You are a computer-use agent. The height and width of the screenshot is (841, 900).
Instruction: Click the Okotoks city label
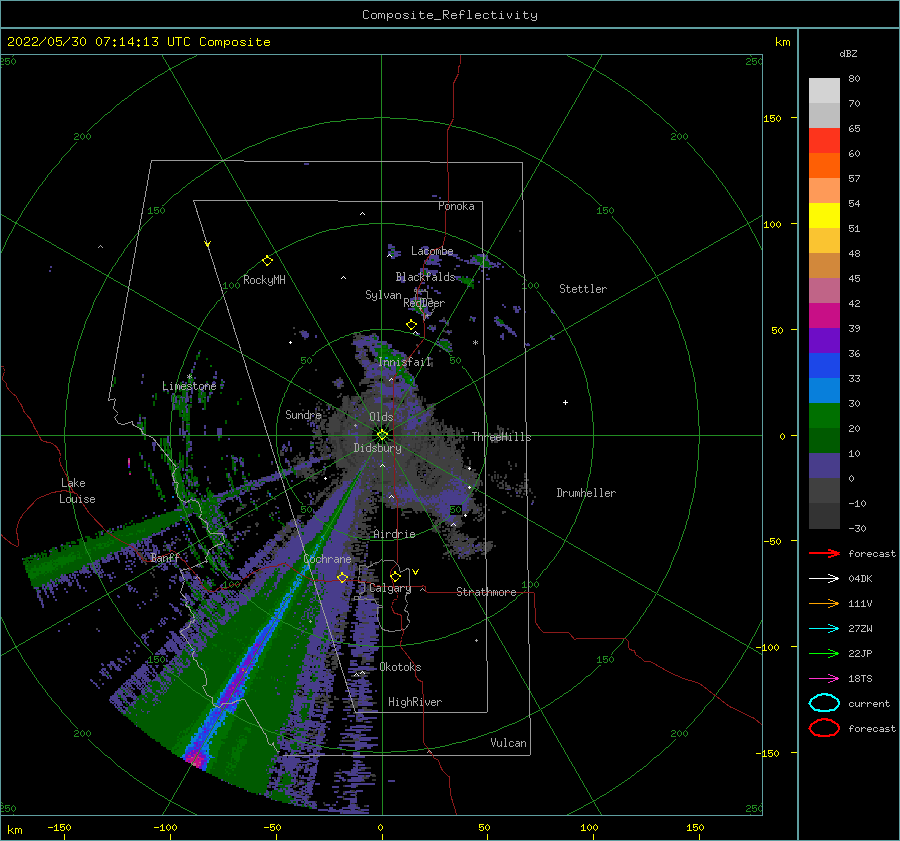pyautogui.click(x=400, y=667)
